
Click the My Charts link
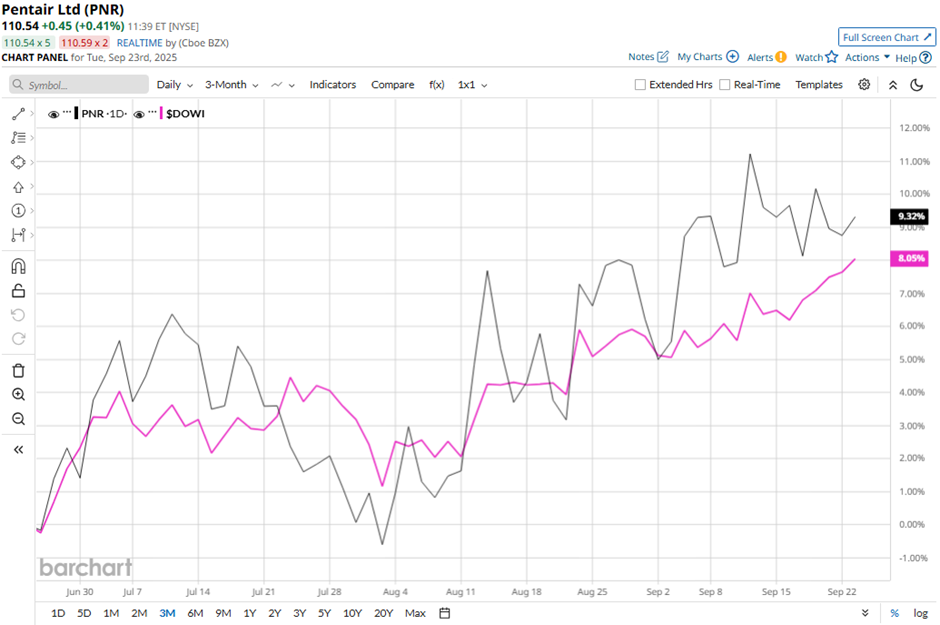(700, 56)
